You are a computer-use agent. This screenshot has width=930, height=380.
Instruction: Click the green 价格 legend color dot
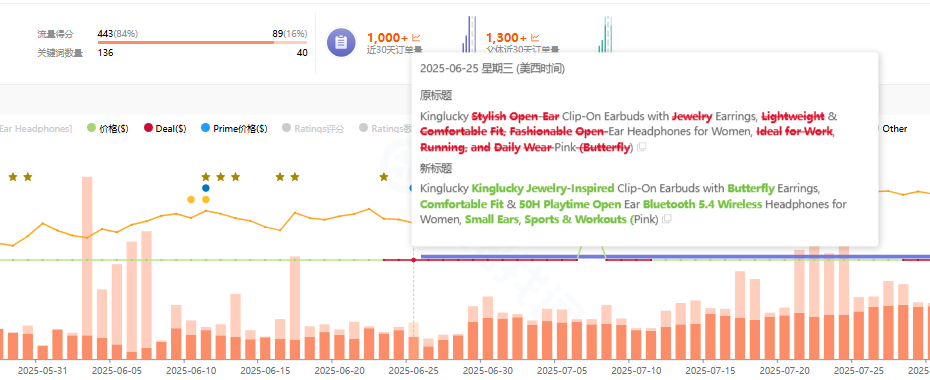(x=91, y=128)
